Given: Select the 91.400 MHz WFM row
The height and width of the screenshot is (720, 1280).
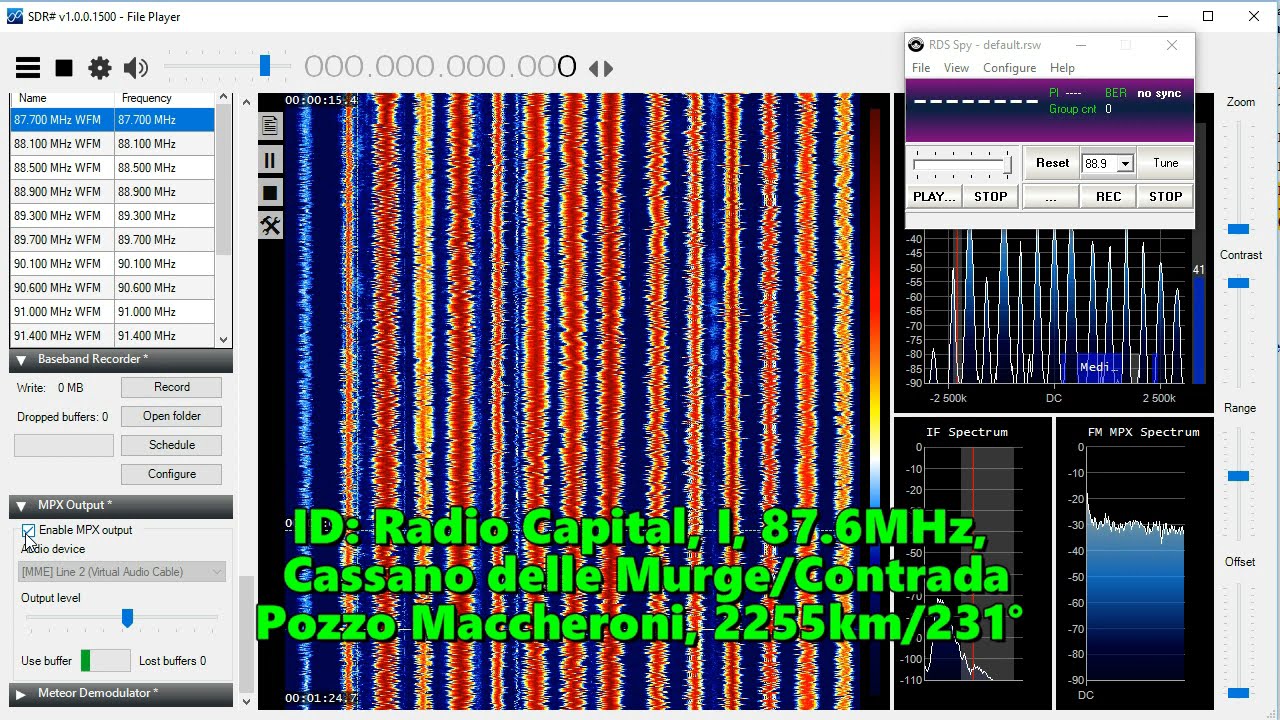Looking at the screenshot, I should pyautogui.click(x=113, y=336).
